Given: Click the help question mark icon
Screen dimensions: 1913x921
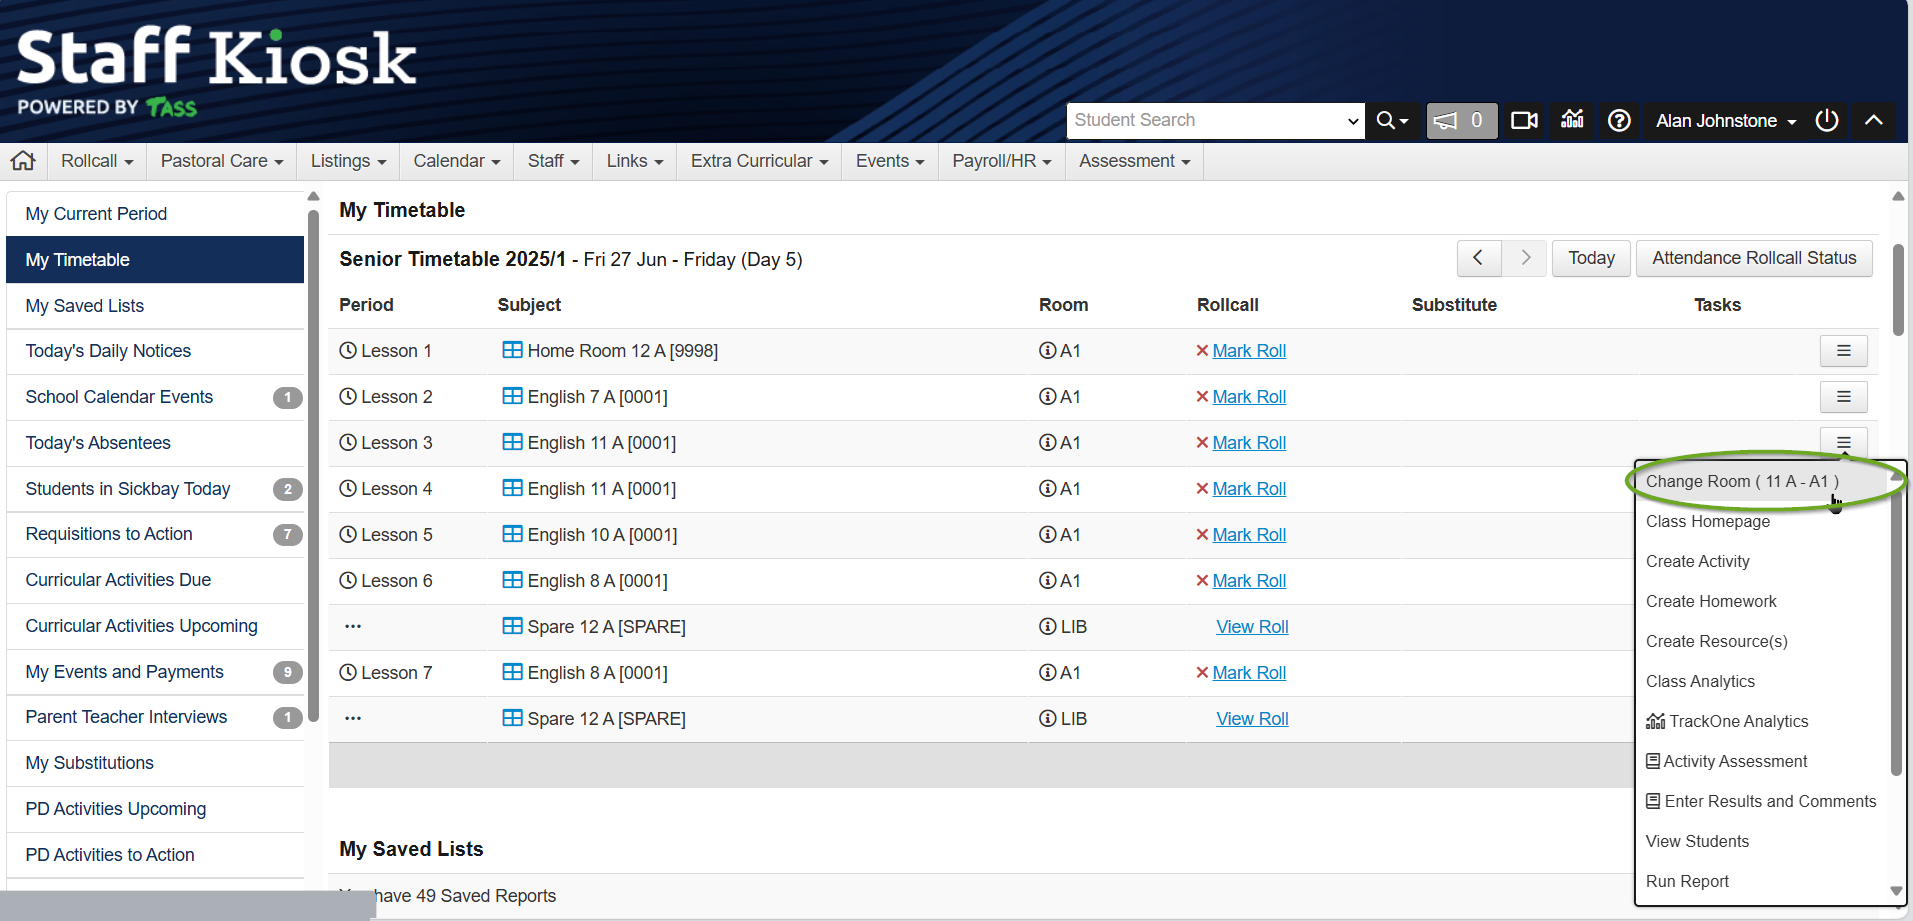Looking at the screenshot, I should pos(1619,121).
